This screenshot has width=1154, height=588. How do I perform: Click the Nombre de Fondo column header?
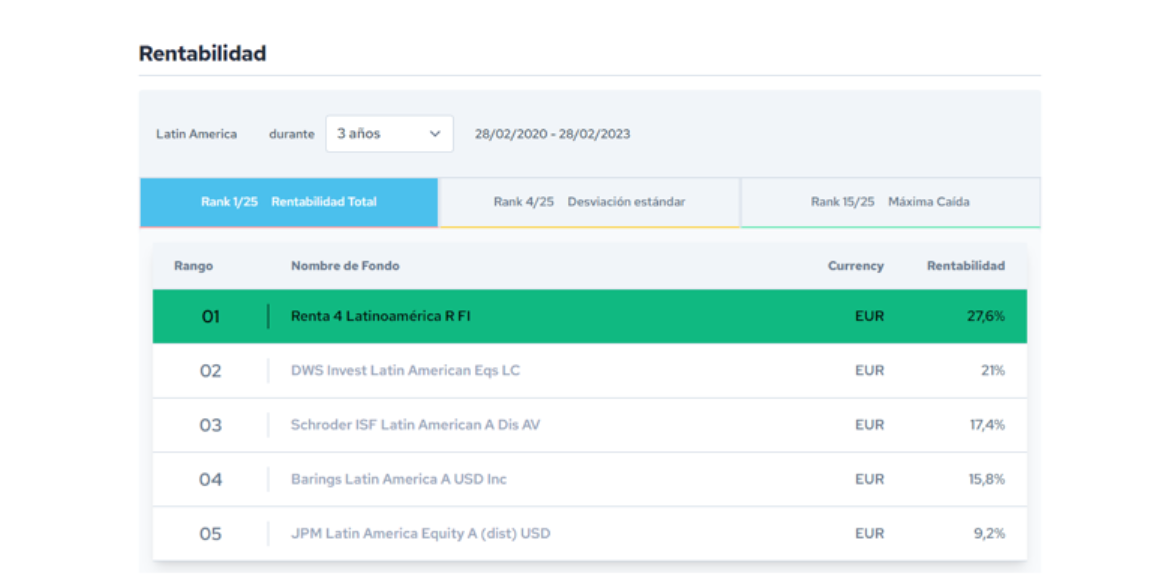[345, 266]
